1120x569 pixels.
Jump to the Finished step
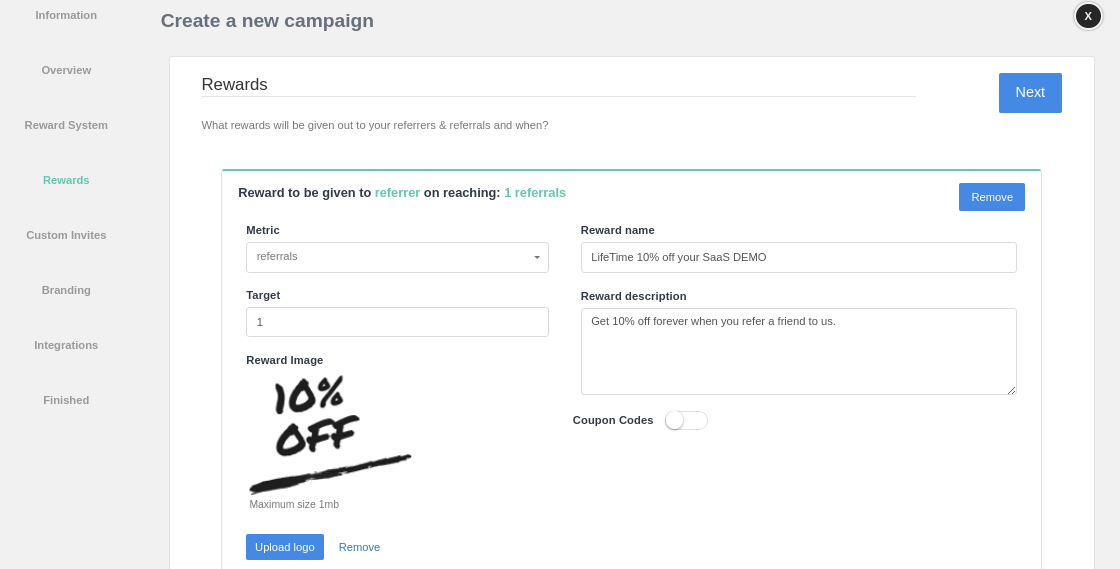[x=66, y=400]
